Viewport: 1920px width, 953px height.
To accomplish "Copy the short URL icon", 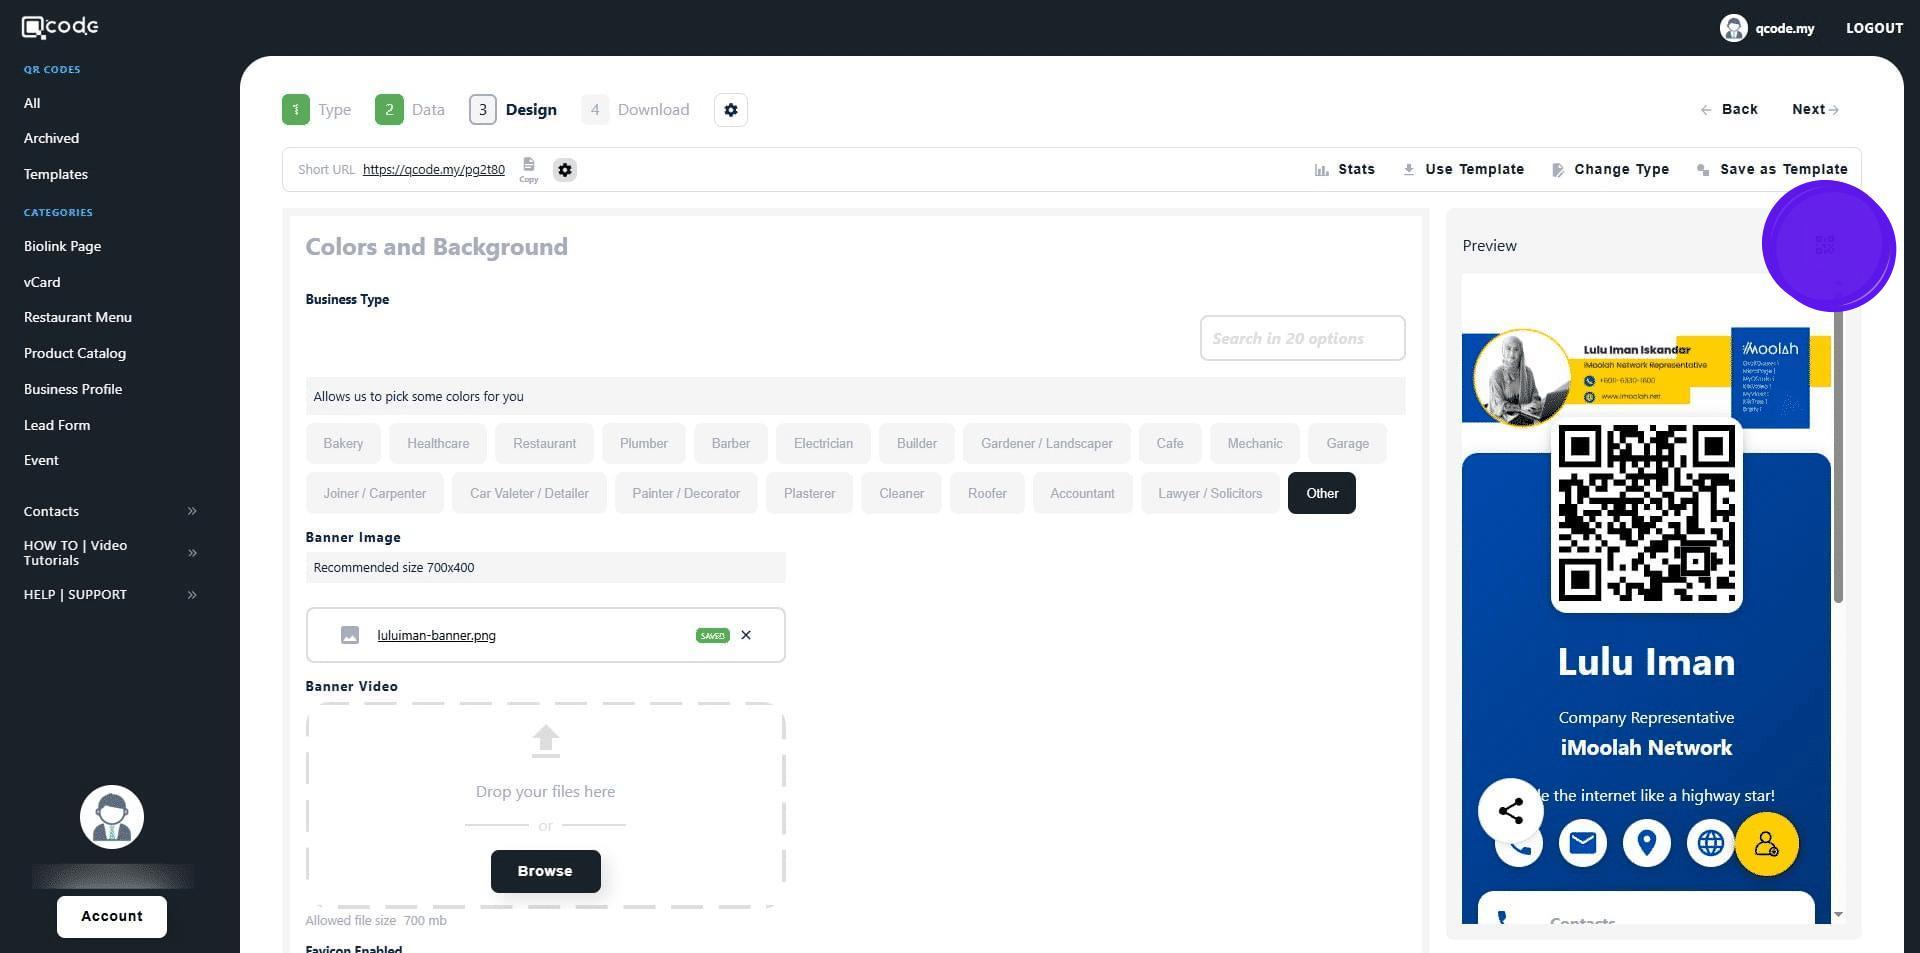I will click(x=528, y=166).
